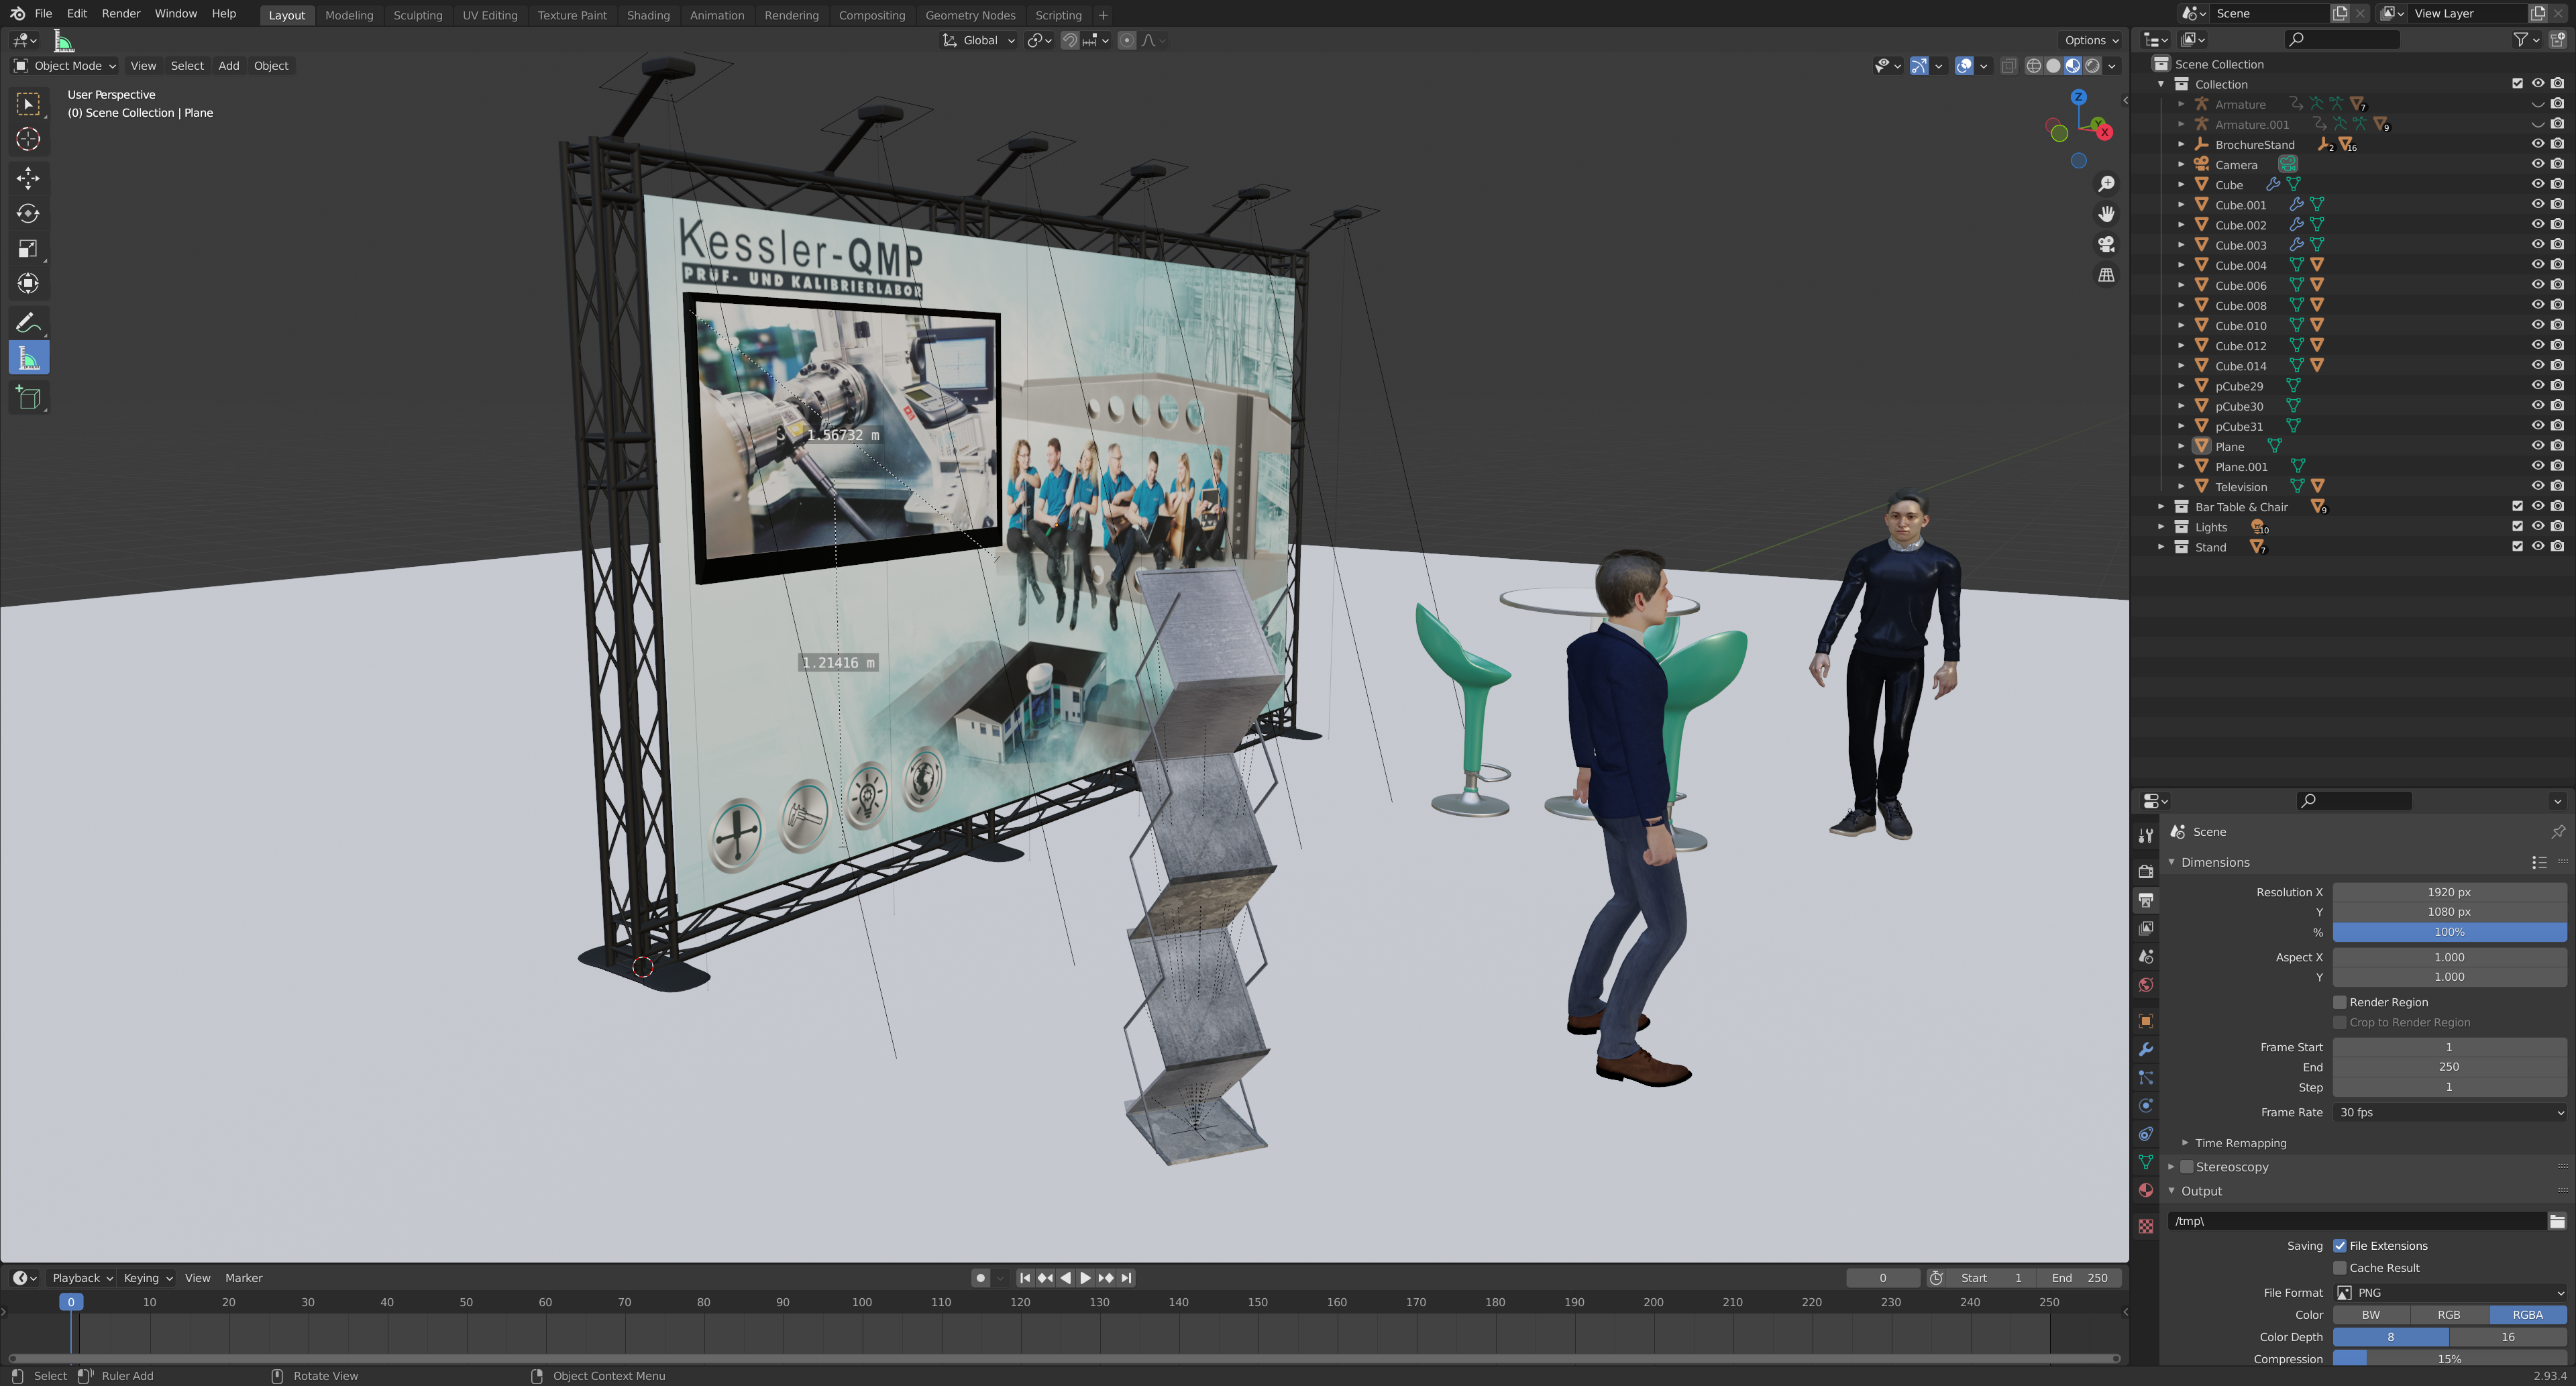Activate the Move tool
This screenshot has height=1386, width=2576.
coord(28,178)
